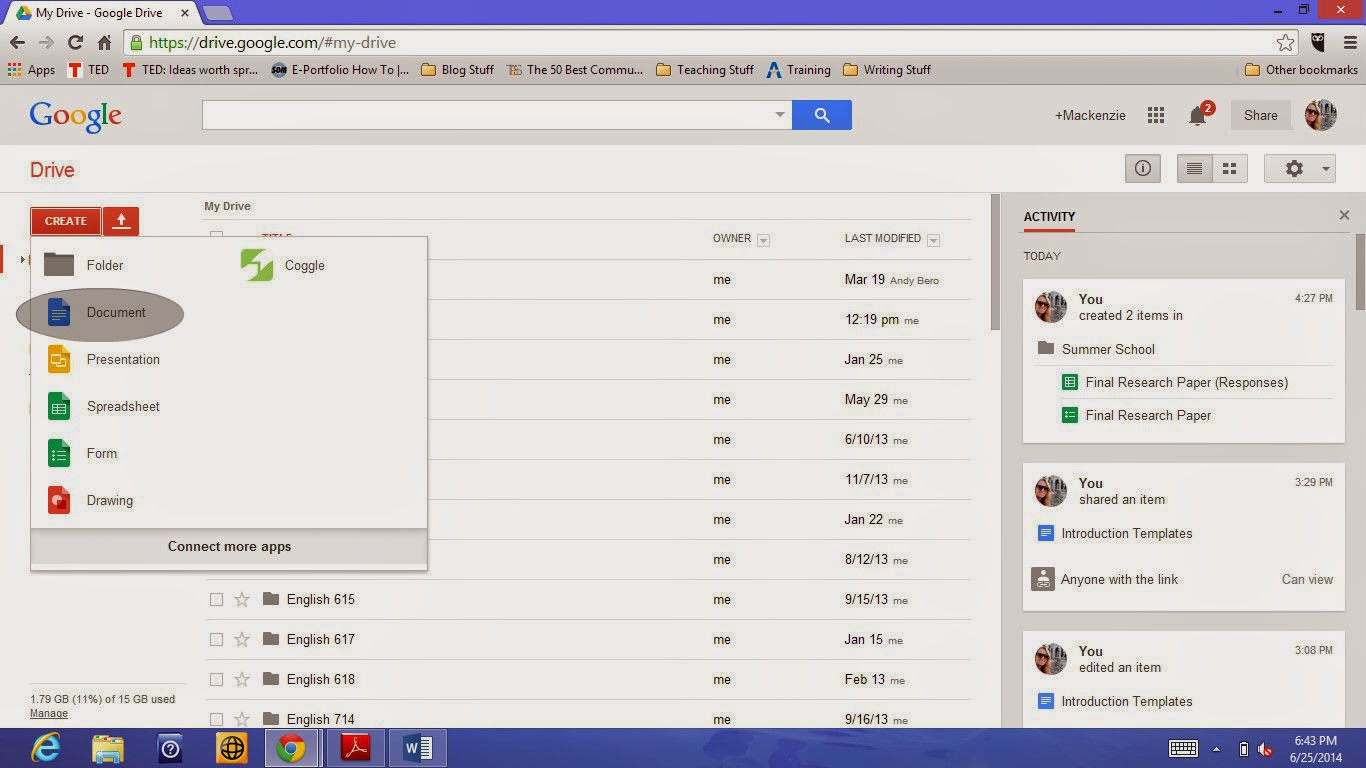Select the checkbox next to English 615
This screenshot has width=1366, height=768.
216,599
